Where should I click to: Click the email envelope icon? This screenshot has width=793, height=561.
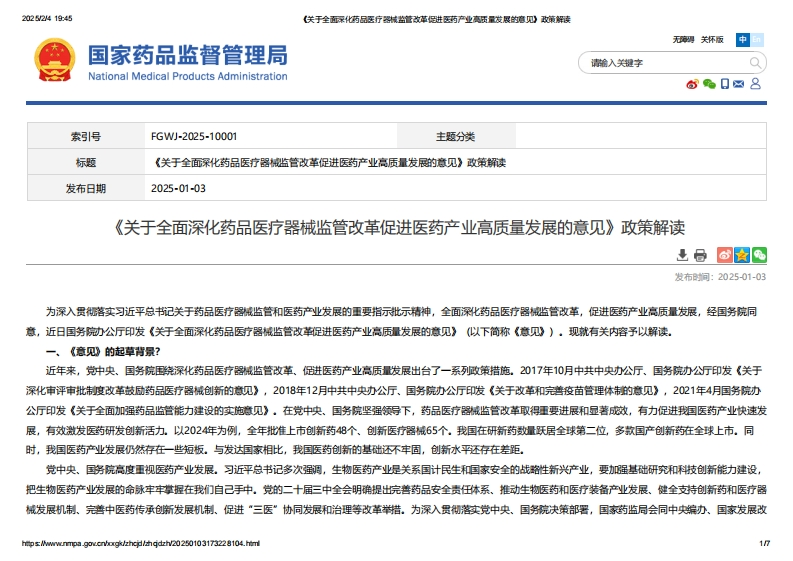coord(740,84)
